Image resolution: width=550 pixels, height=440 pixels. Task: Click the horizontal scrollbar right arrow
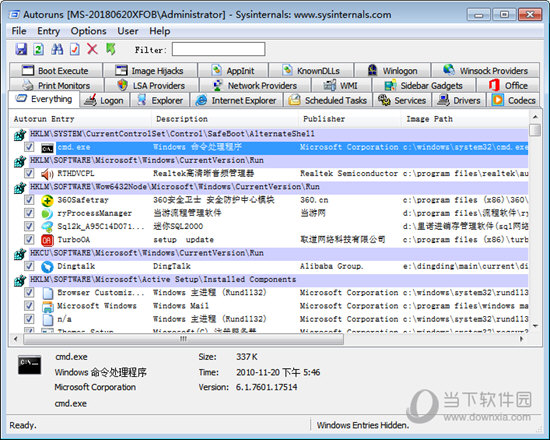[x=522, y=339]
